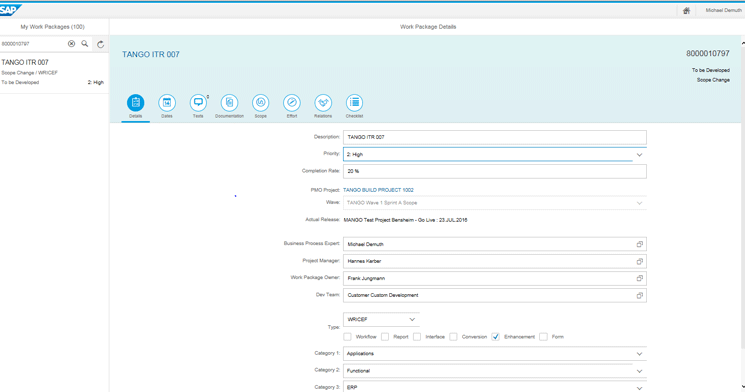
Task: Click the work package search input
Action: tap(32, 44)
